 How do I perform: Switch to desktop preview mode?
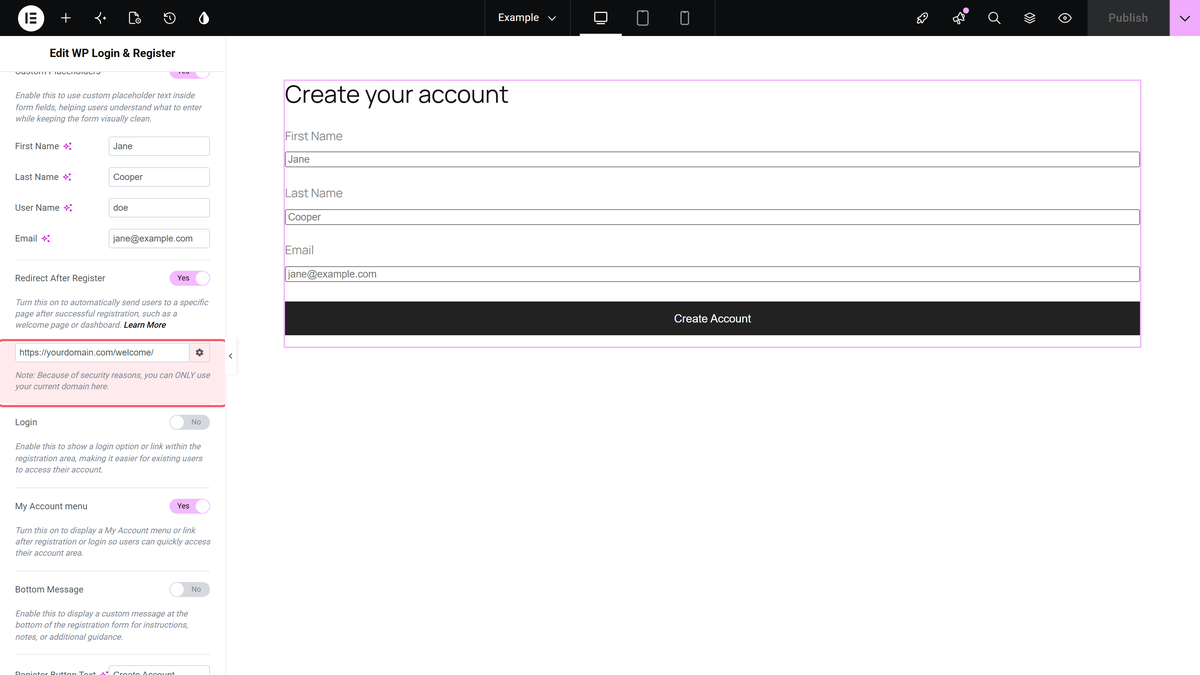pos(601,18)
